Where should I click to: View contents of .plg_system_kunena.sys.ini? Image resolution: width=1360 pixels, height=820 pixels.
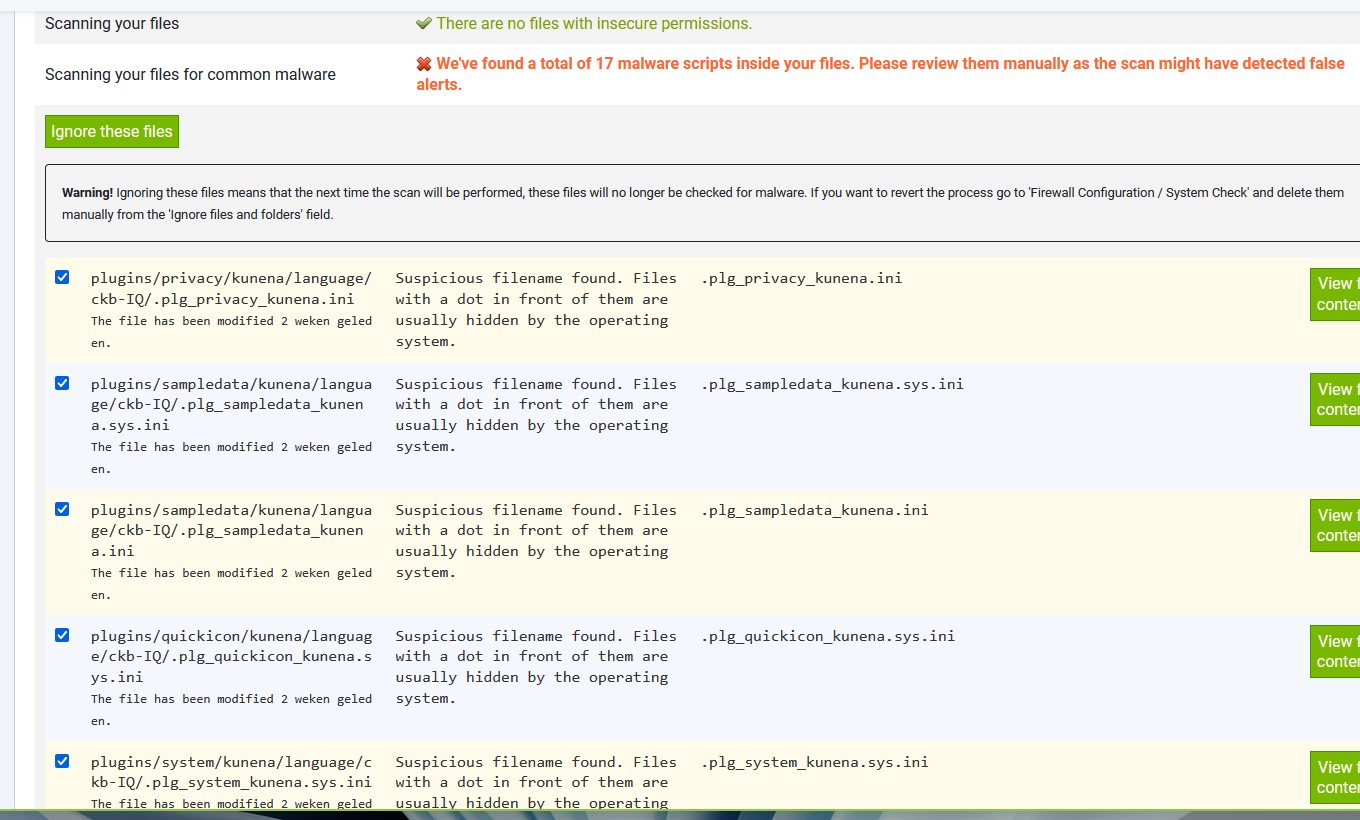(x=1335, y=777)
